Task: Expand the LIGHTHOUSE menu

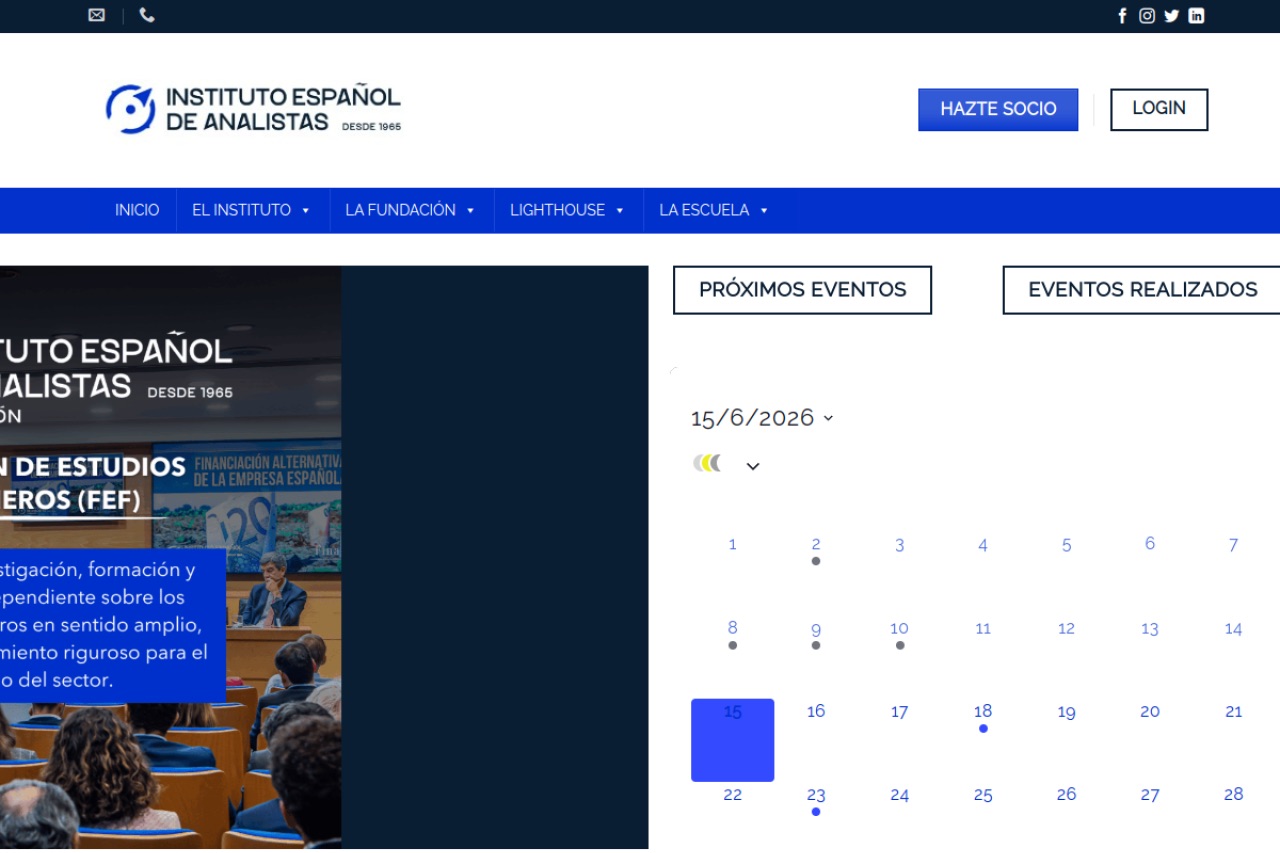Action: click(x=568, y=210)
